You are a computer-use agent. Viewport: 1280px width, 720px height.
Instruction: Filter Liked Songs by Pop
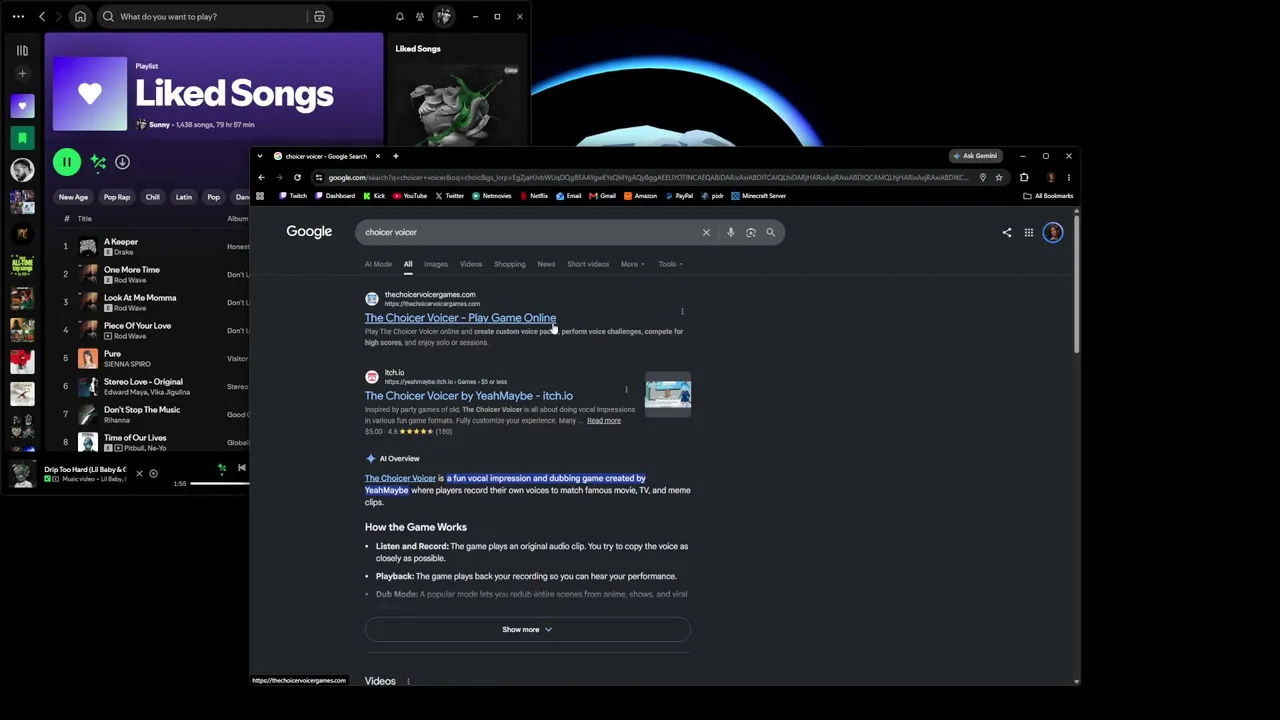click(x=213, y=197)
